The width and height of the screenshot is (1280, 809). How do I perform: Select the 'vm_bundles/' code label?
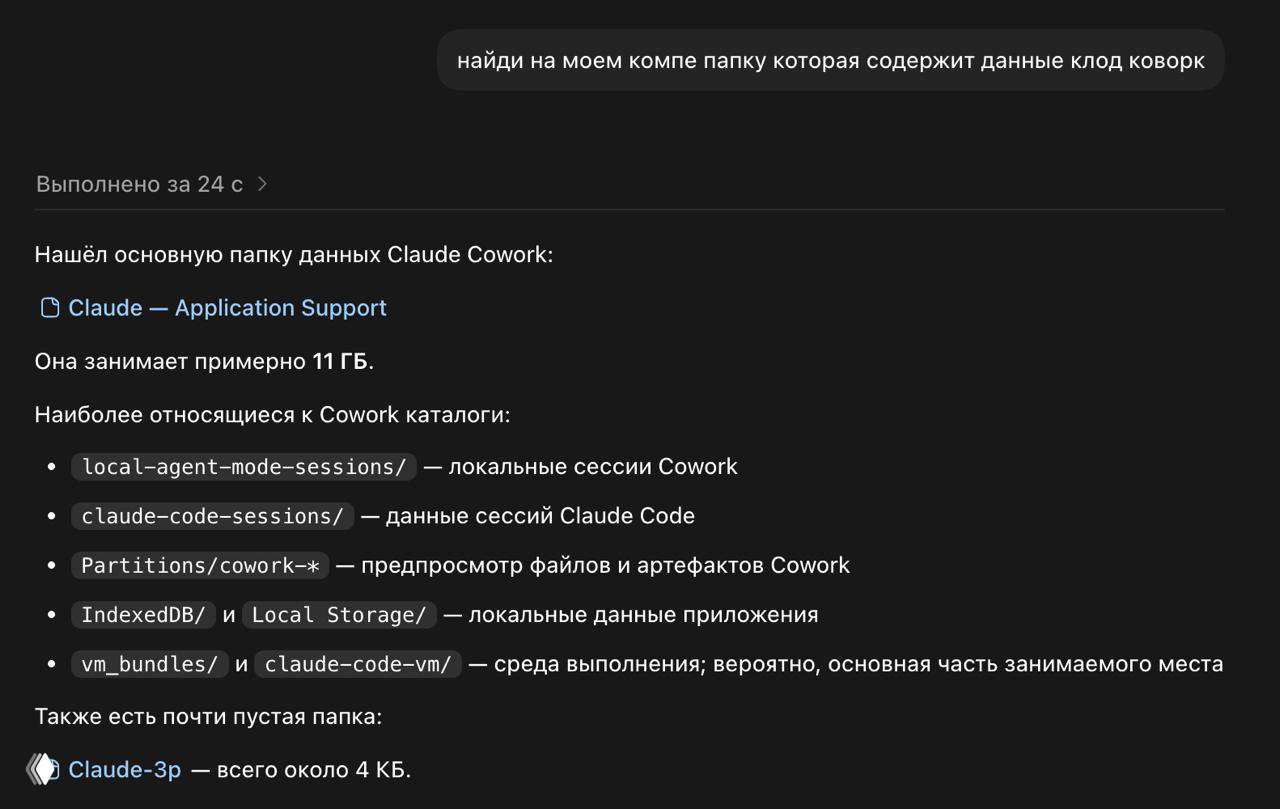pyautogui.click(x=149, y=664)
